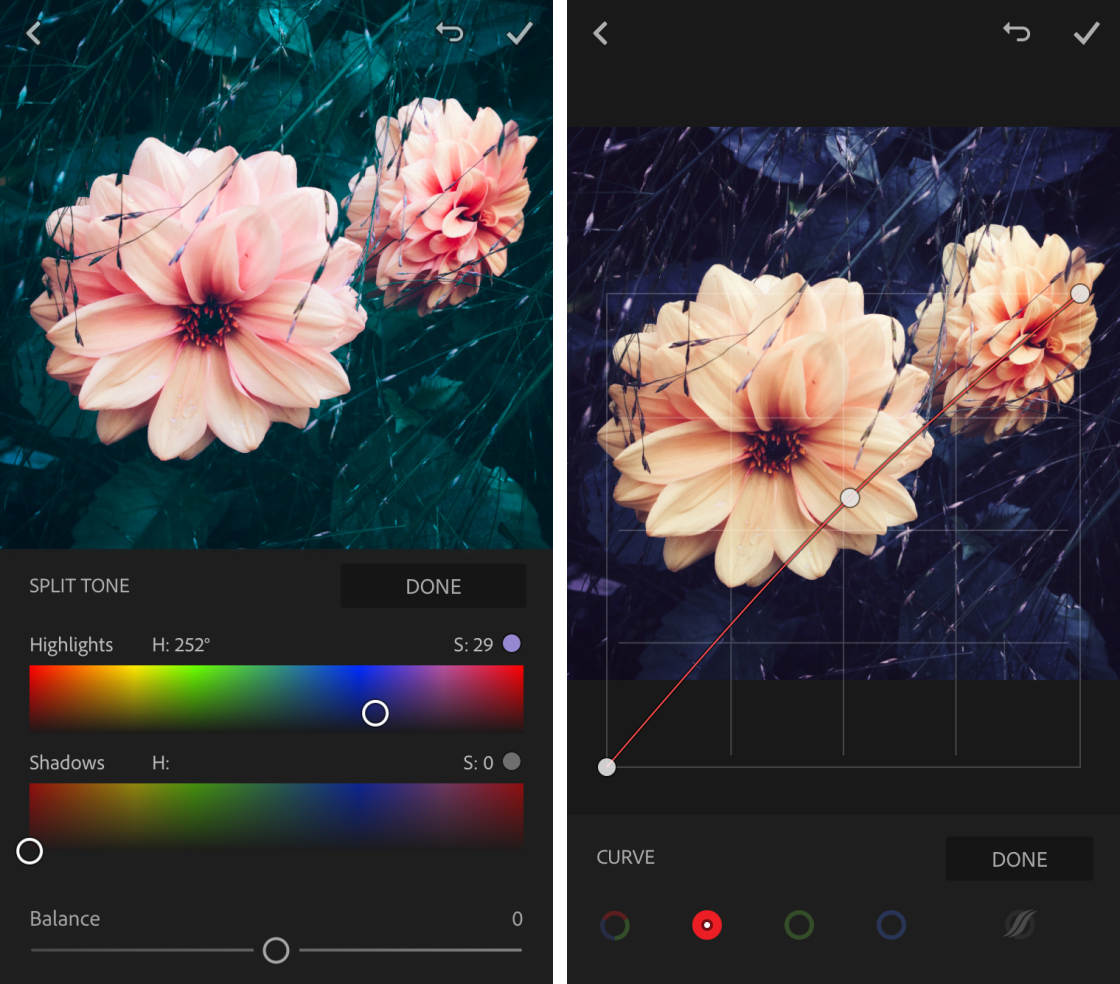Select the red curve channel
Screen dimensions: 1120x984
(x=707, y=925)
